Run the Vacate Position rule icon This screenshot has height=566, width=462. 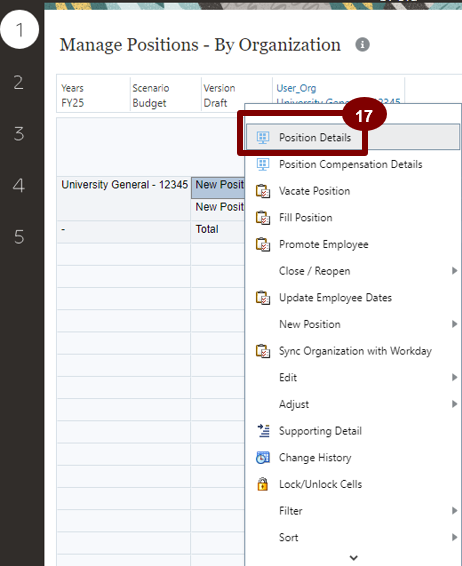(x=263, y=191)
